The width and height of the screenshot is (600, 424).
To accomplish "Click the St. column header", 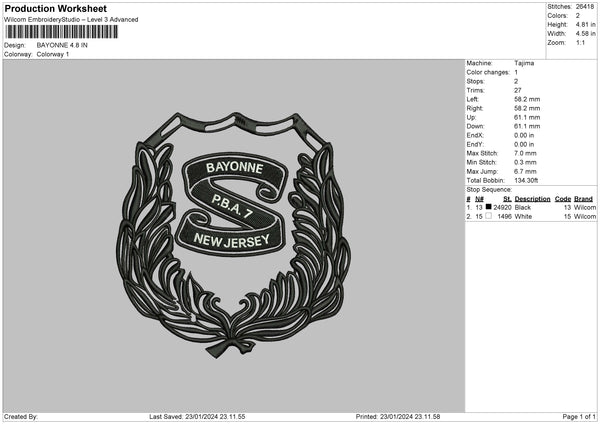I will 507,199.
